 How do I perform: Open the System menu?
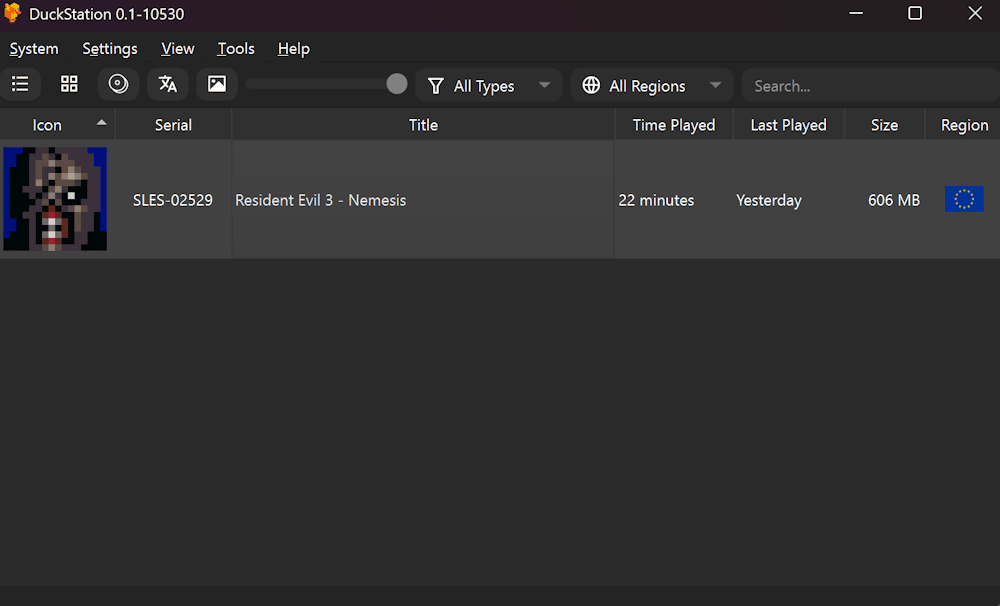[x=34, y=48]
